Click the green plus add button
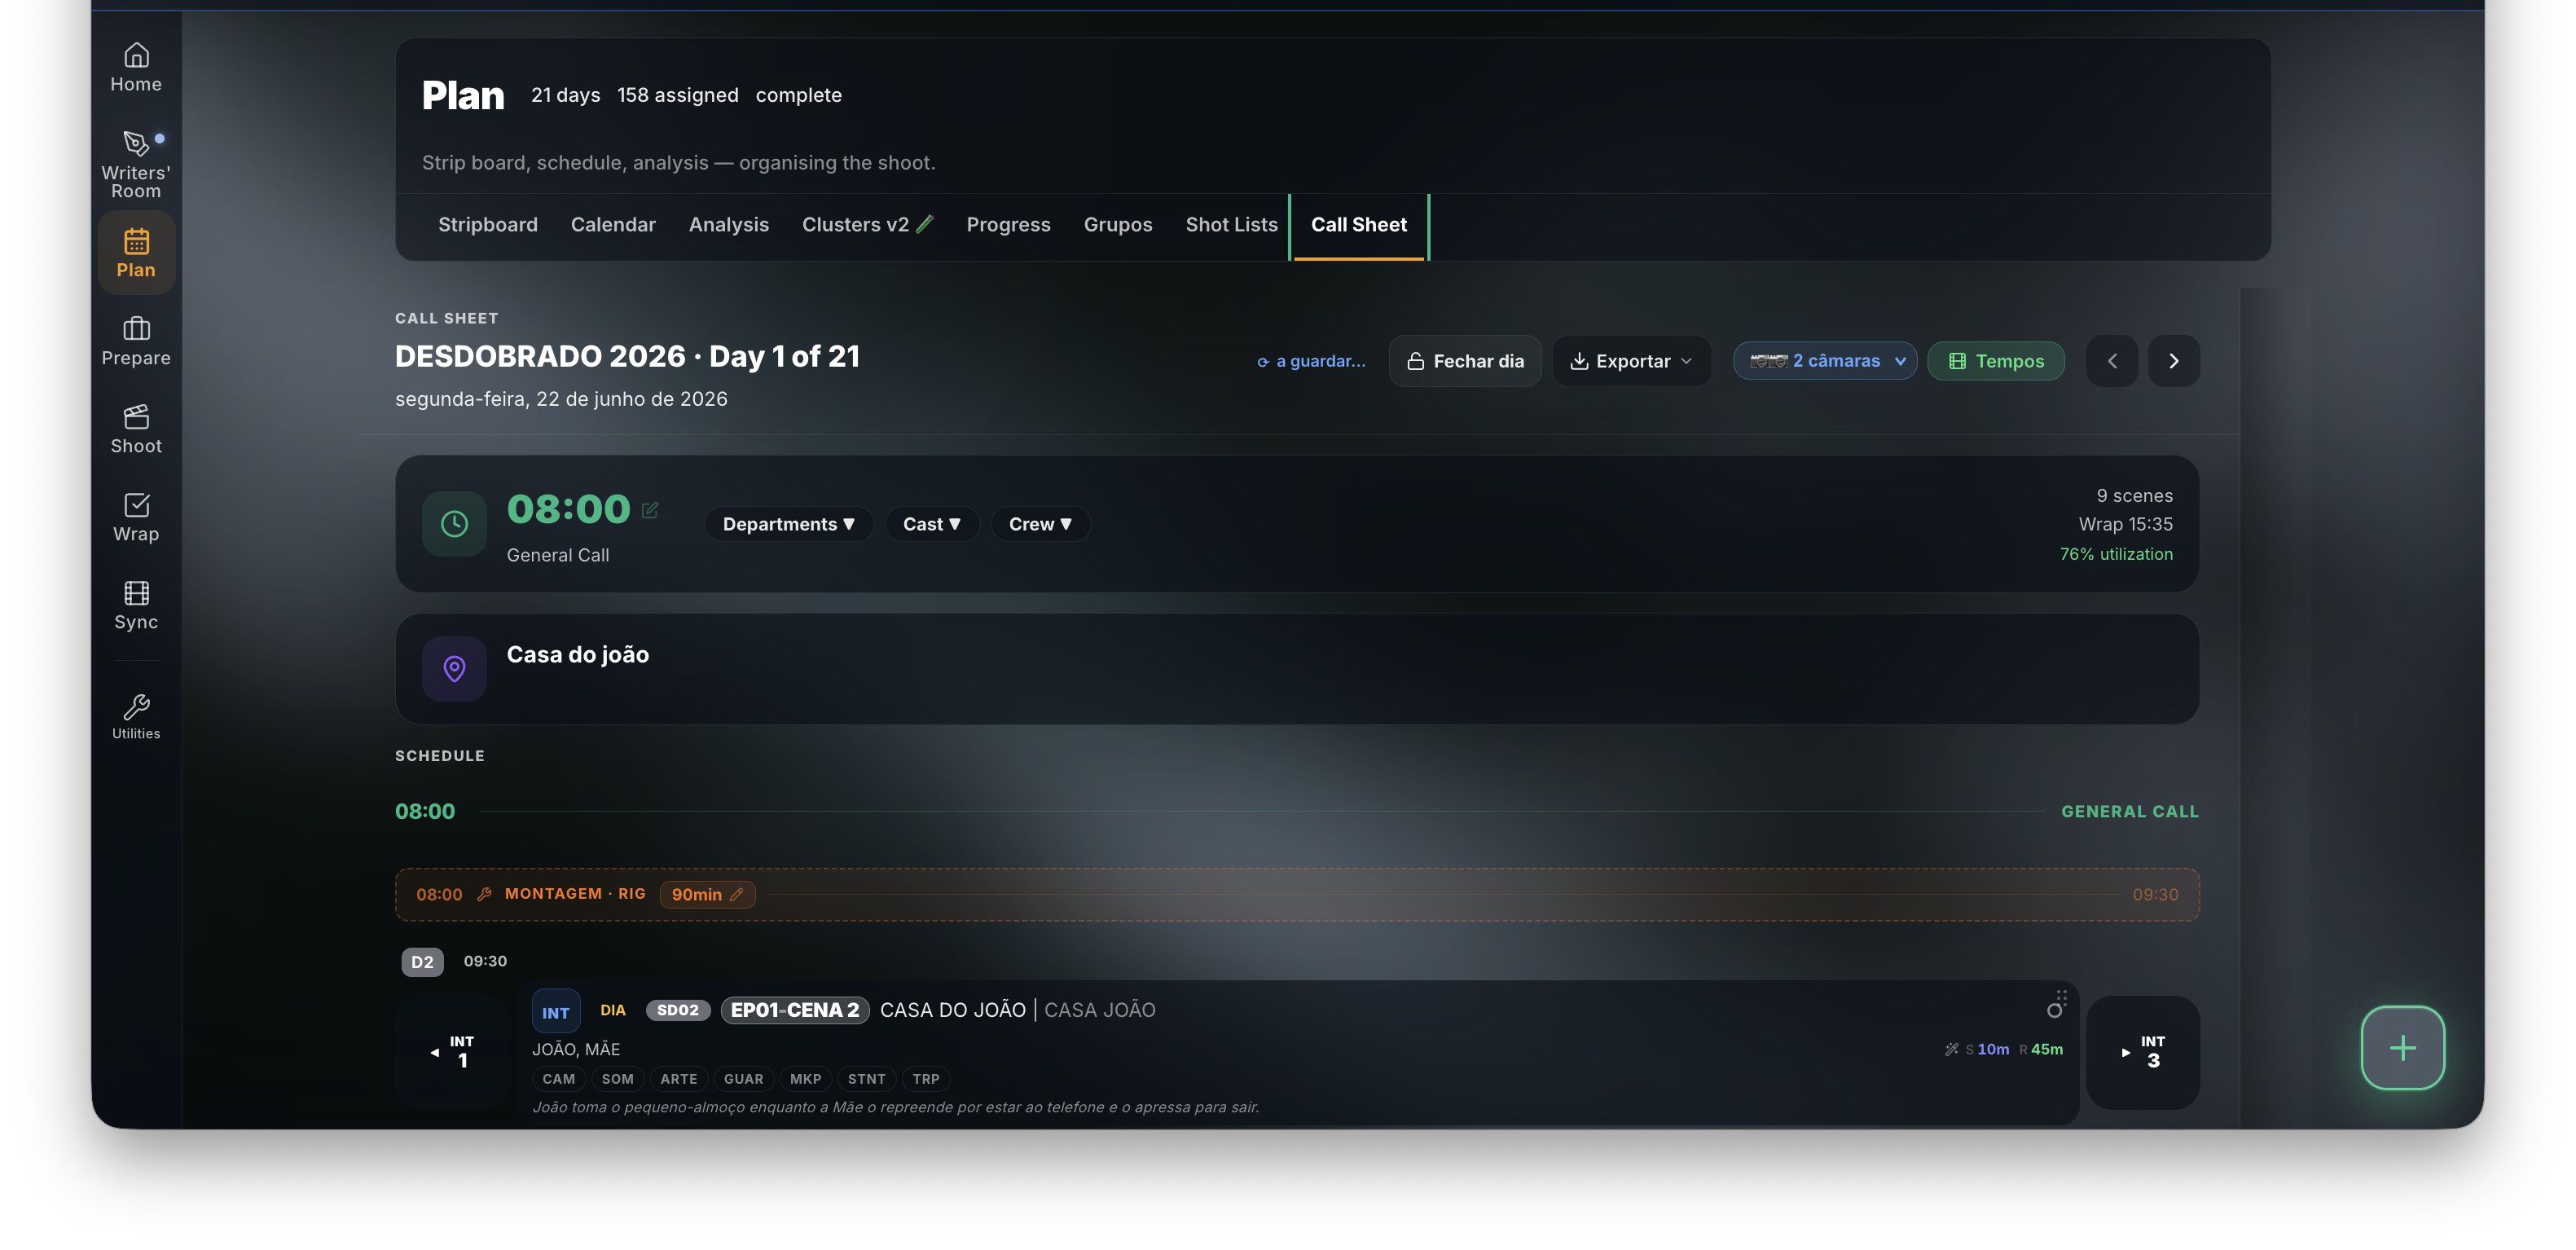Viewport: 2576px width, 1250px height. click(2402, 1047)
